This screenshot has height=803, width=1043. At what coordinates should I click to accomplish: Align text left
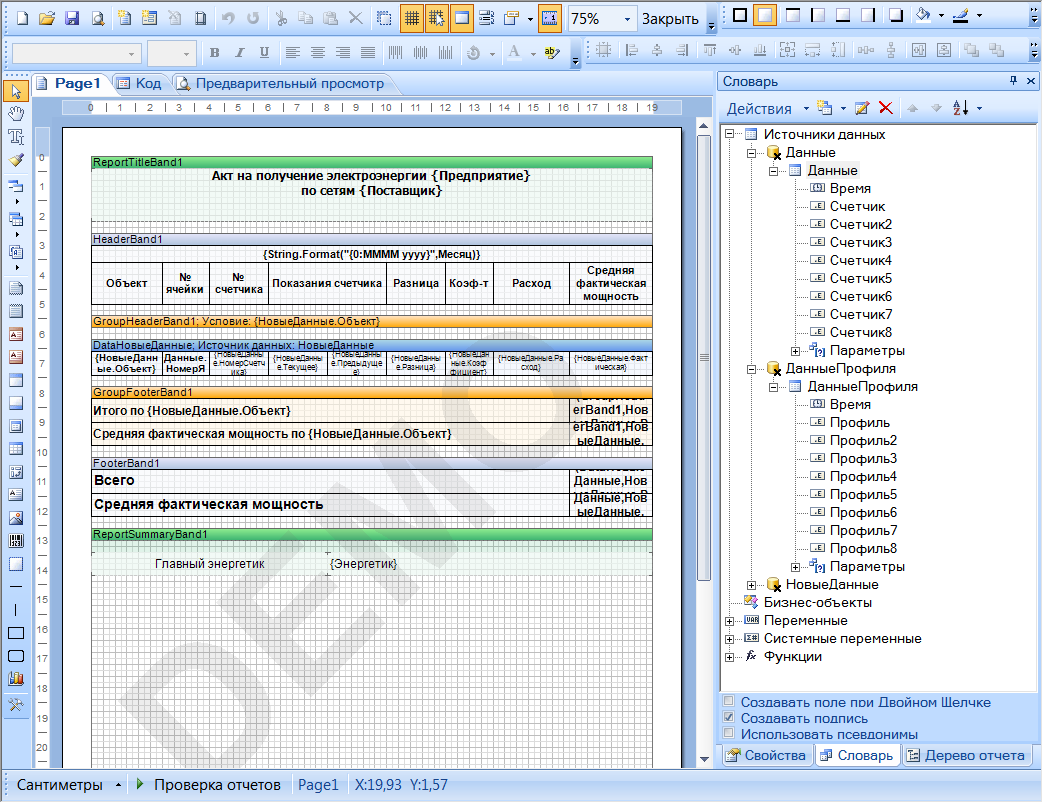[293, 53]
